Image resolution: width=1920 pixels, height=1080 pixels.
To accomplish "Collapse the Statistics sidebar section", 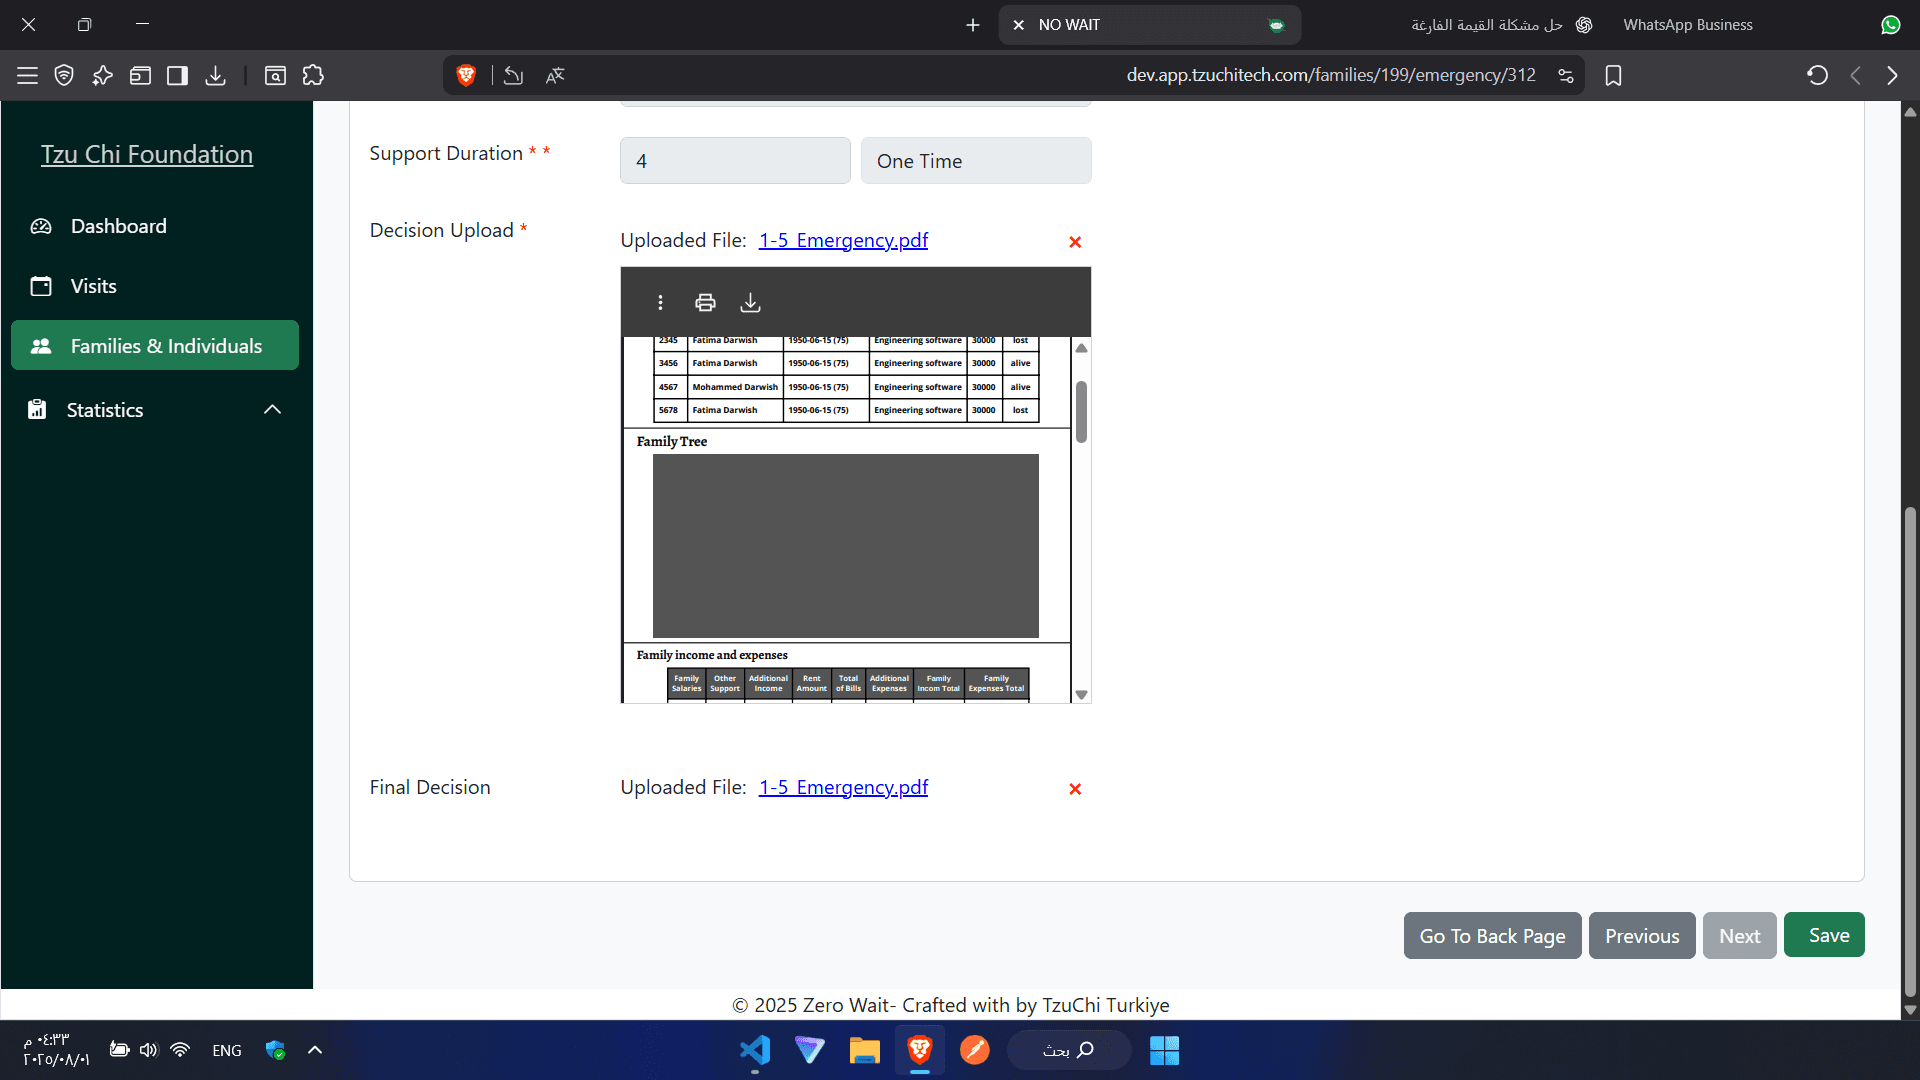I will click(272, 410).
